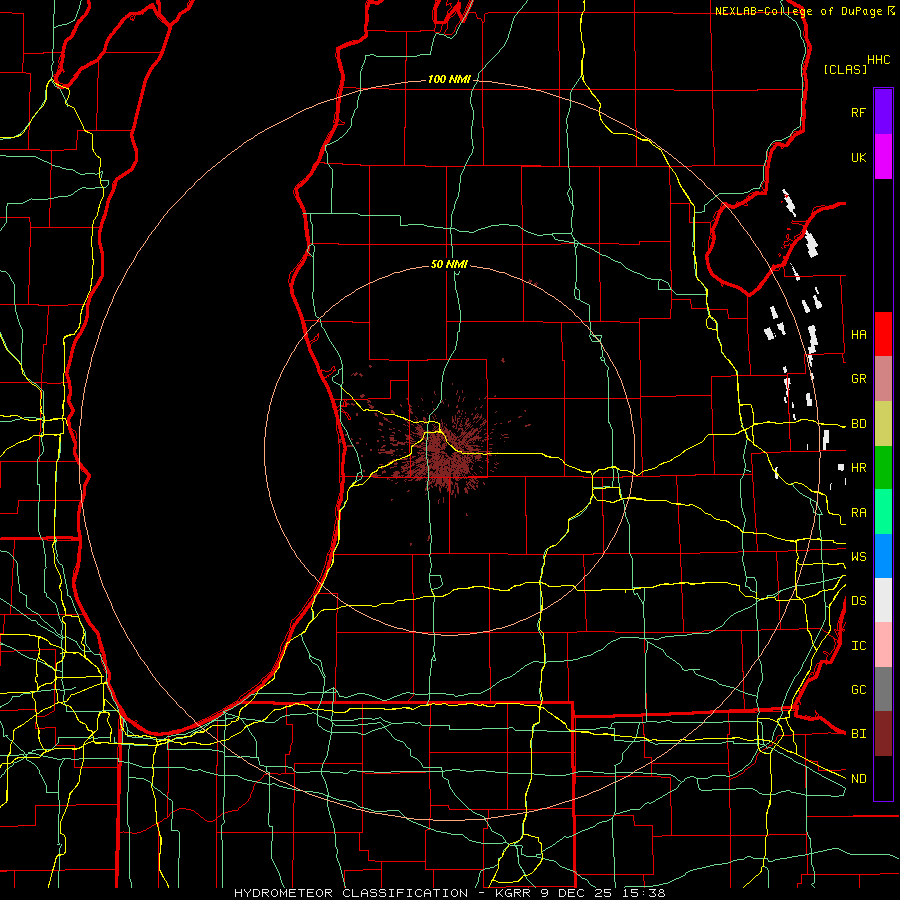
Task: Click the BD legend label
Action: 858,424
